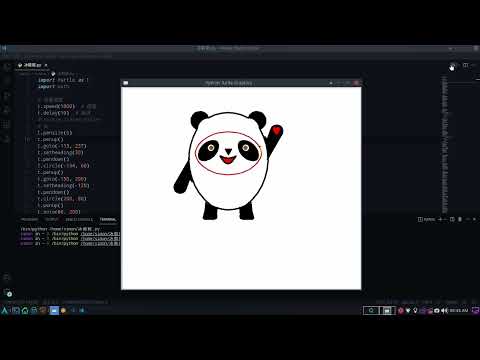Open the Run and Debug view in the activity bar

pyautogui.click(x=6, y=110)
